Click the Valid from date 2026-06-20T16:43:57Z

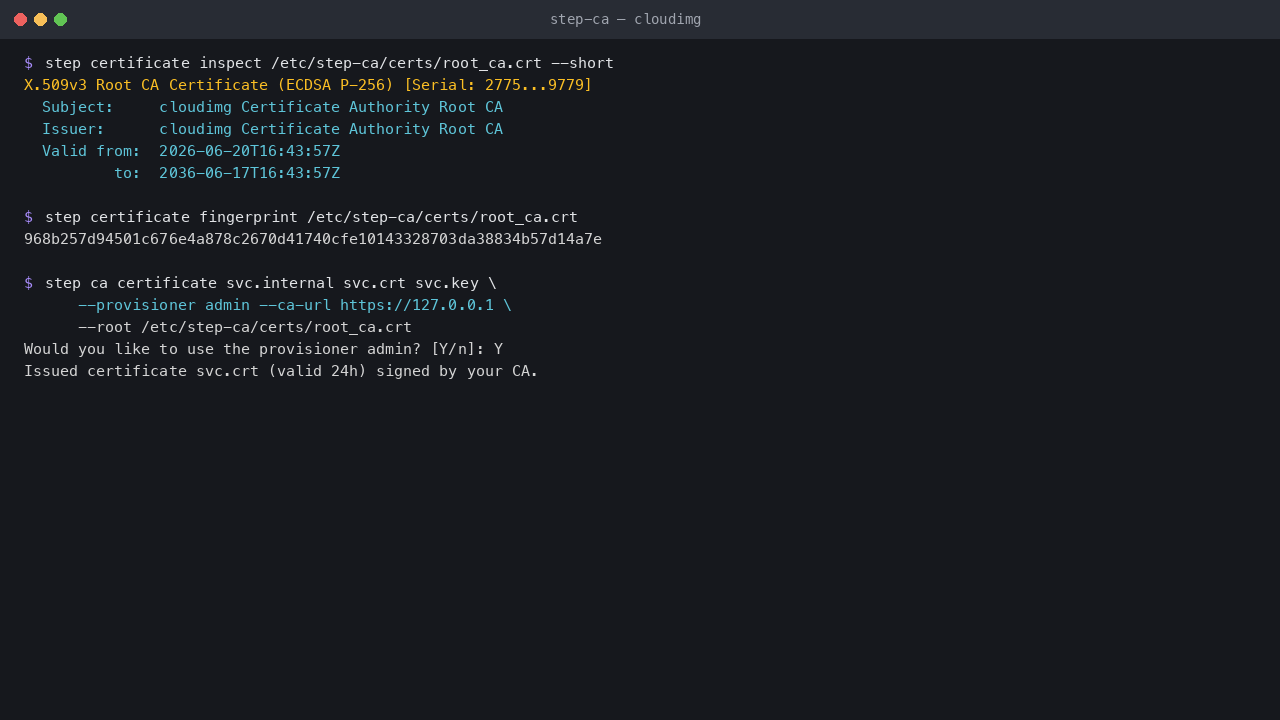pyautogui.click(x=249, y=151)
